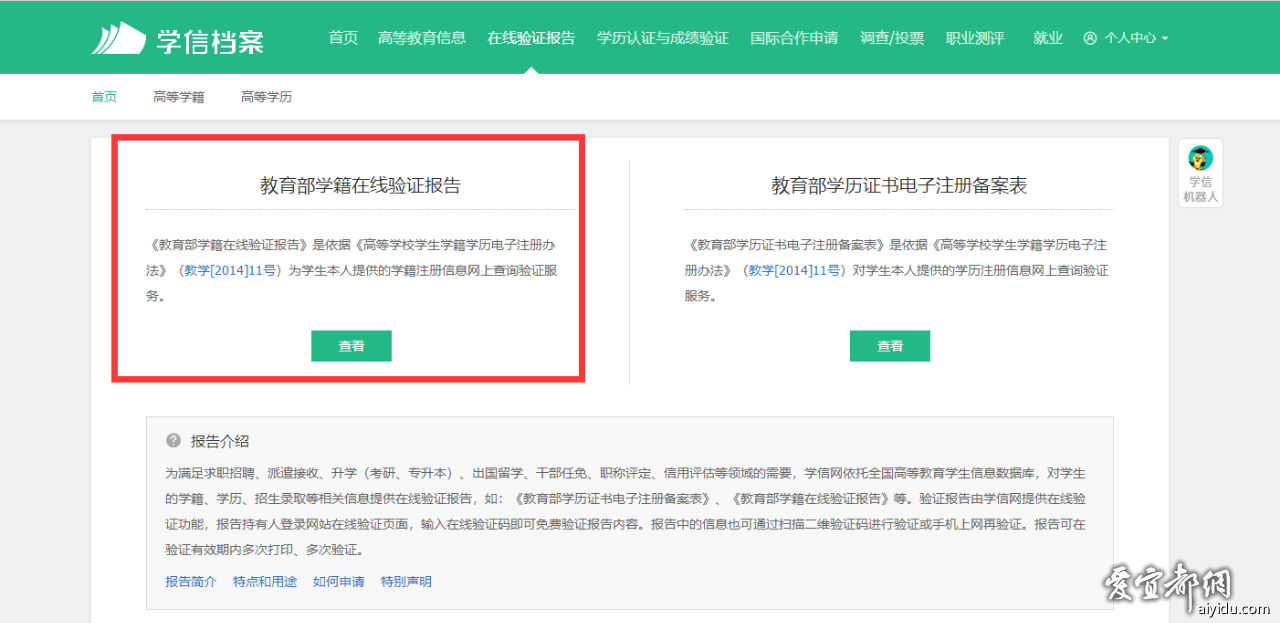Screen dimensions: 1280x623
Task: Open the 报告简介 link
Action: [x=190, y=582]
